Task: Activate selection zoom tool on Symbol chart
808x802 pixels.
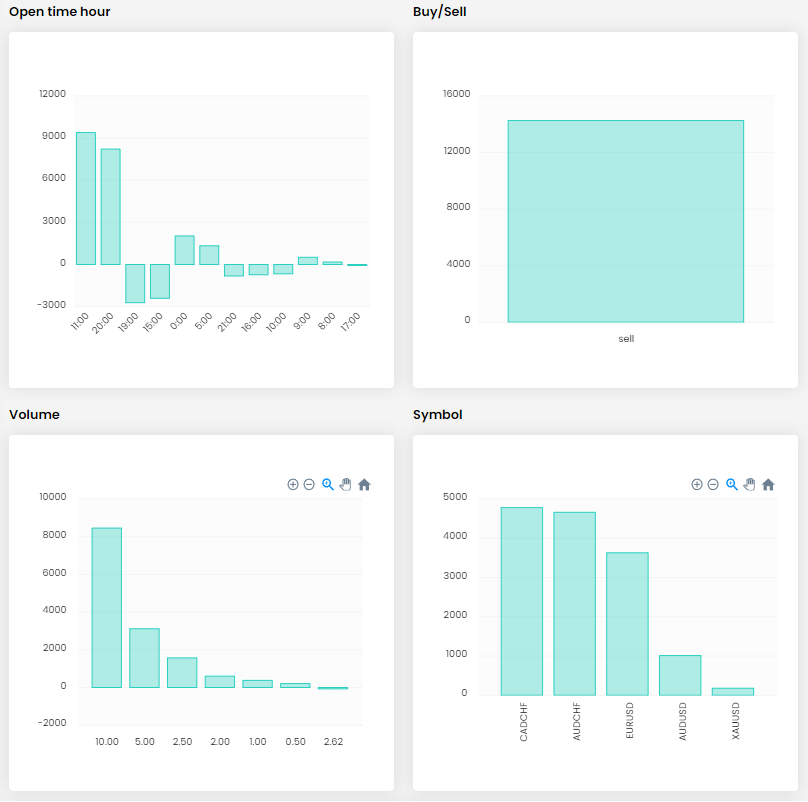Action: point(731,484)
